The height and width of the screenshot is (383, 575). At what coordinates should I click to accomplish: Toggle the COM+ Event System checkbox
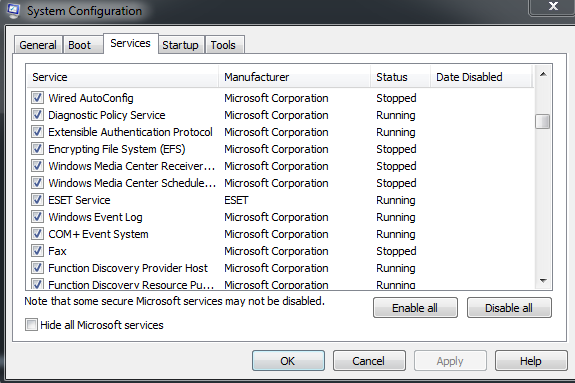pos(37,234)
